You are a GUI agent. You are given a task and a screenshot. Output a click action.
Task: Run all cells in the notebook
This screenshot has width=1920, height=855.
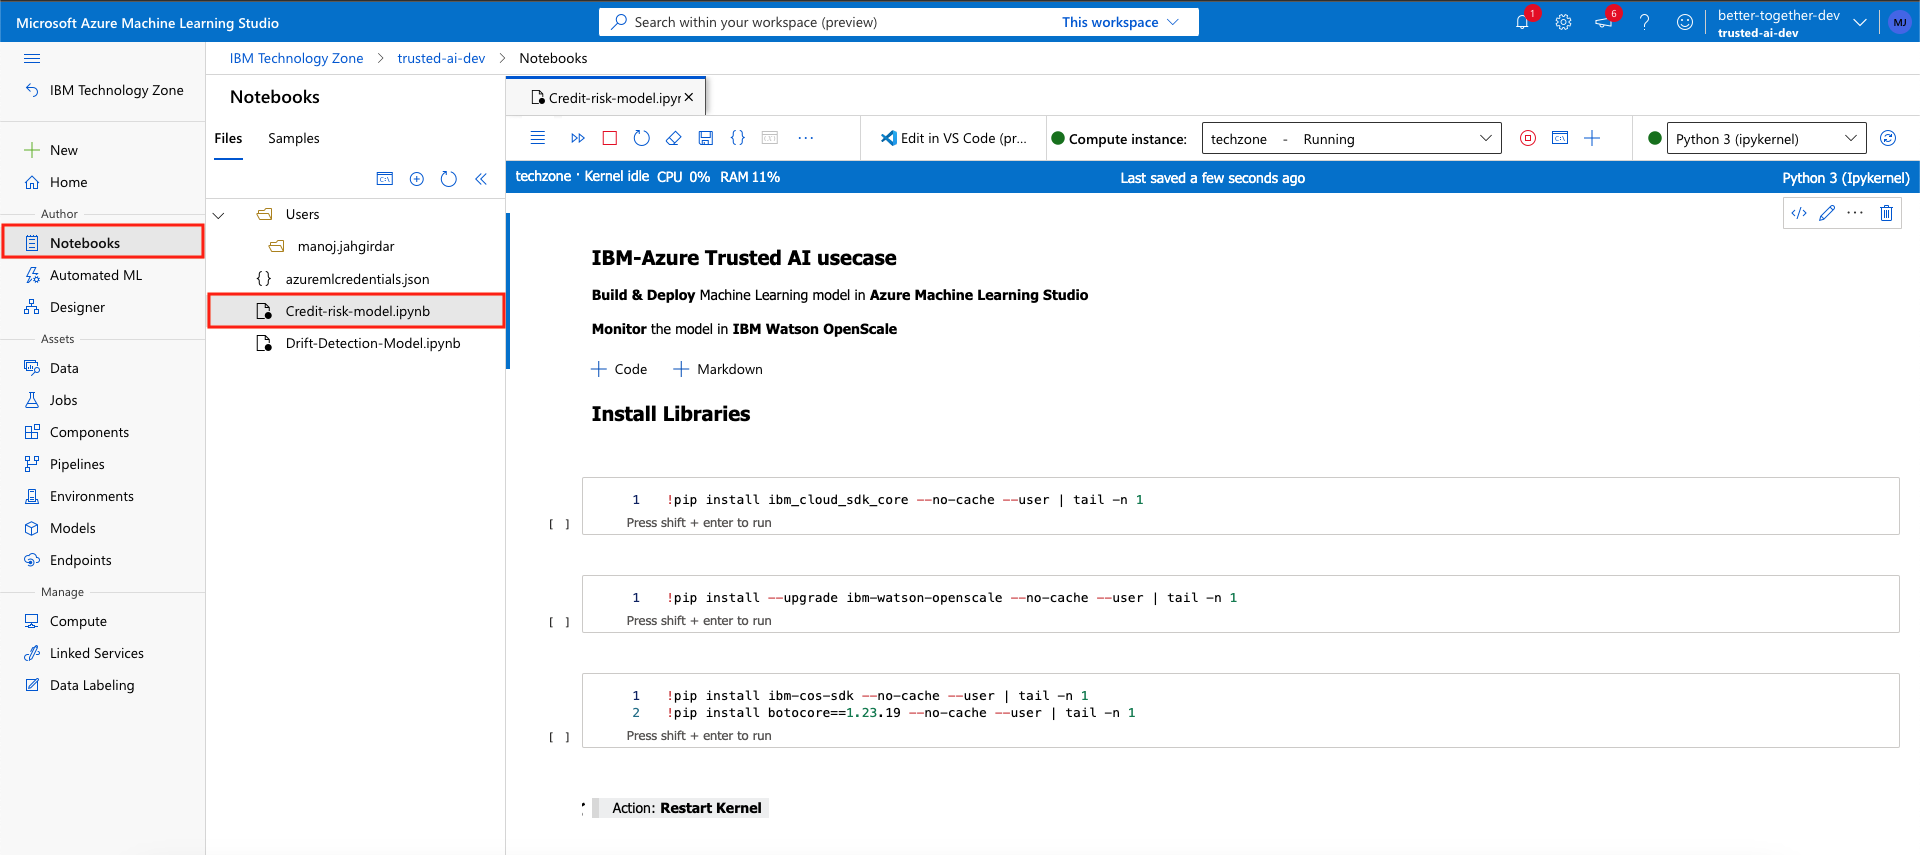(578, 138)
